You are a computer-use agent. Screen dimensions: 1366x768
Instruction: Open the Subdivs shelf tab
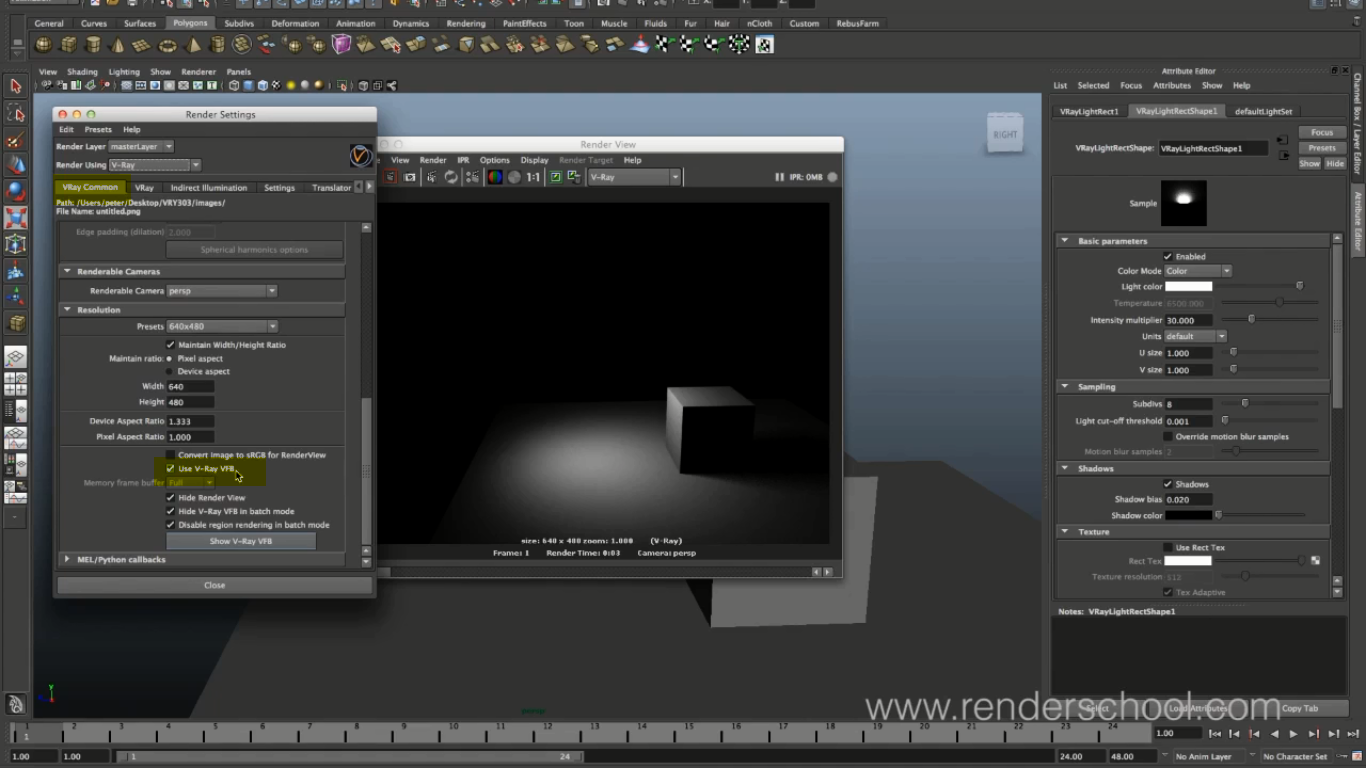click(239, 23)
